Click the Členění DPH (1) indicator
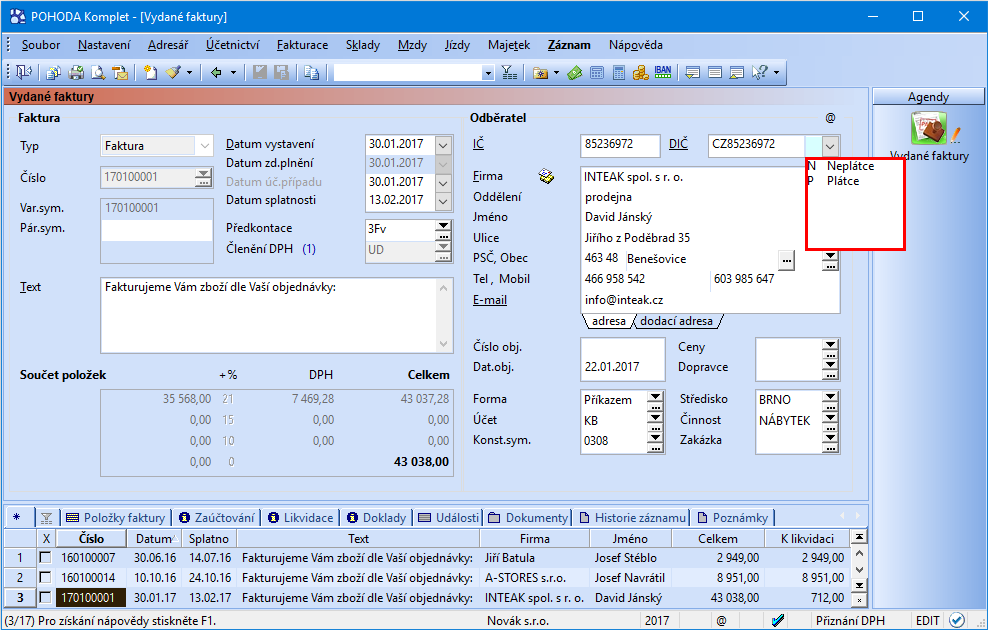The height and width of the screenshot is (630, 988). (x=309, y=249)
